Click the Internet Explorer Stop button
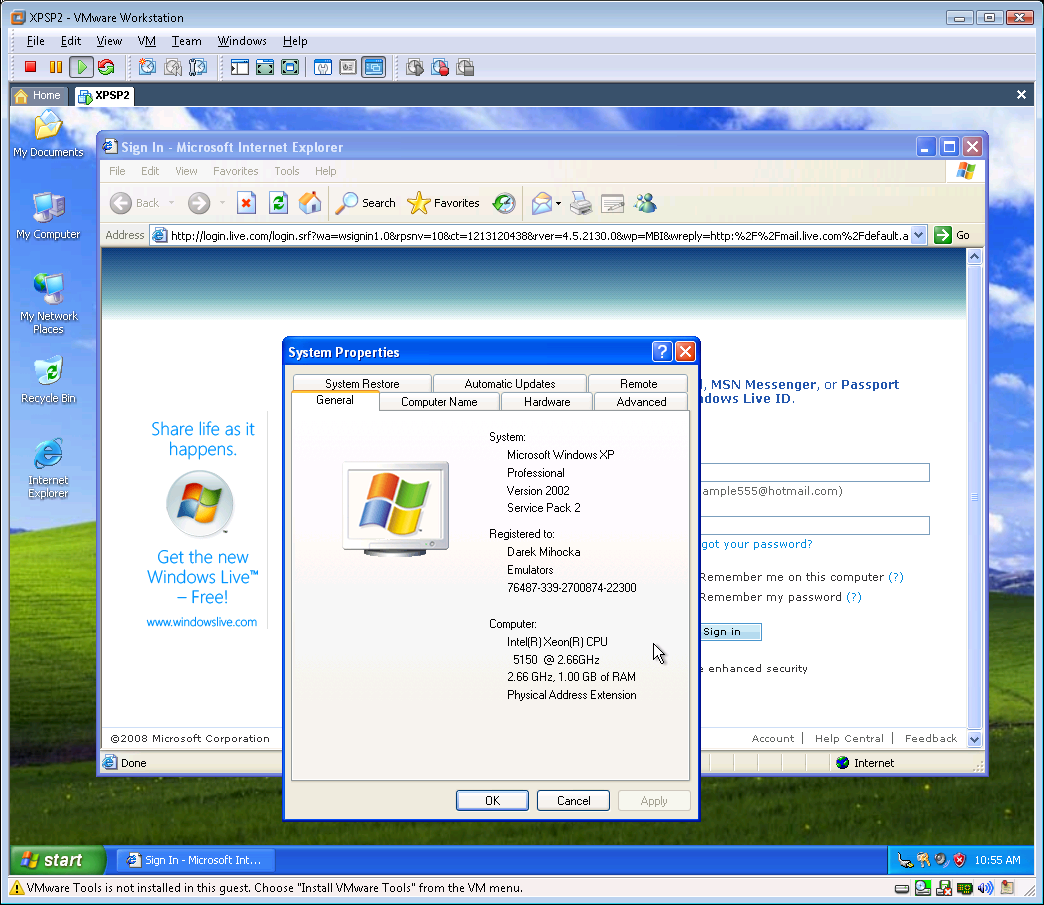This screenshot has width=1044, height=905. 246,203
